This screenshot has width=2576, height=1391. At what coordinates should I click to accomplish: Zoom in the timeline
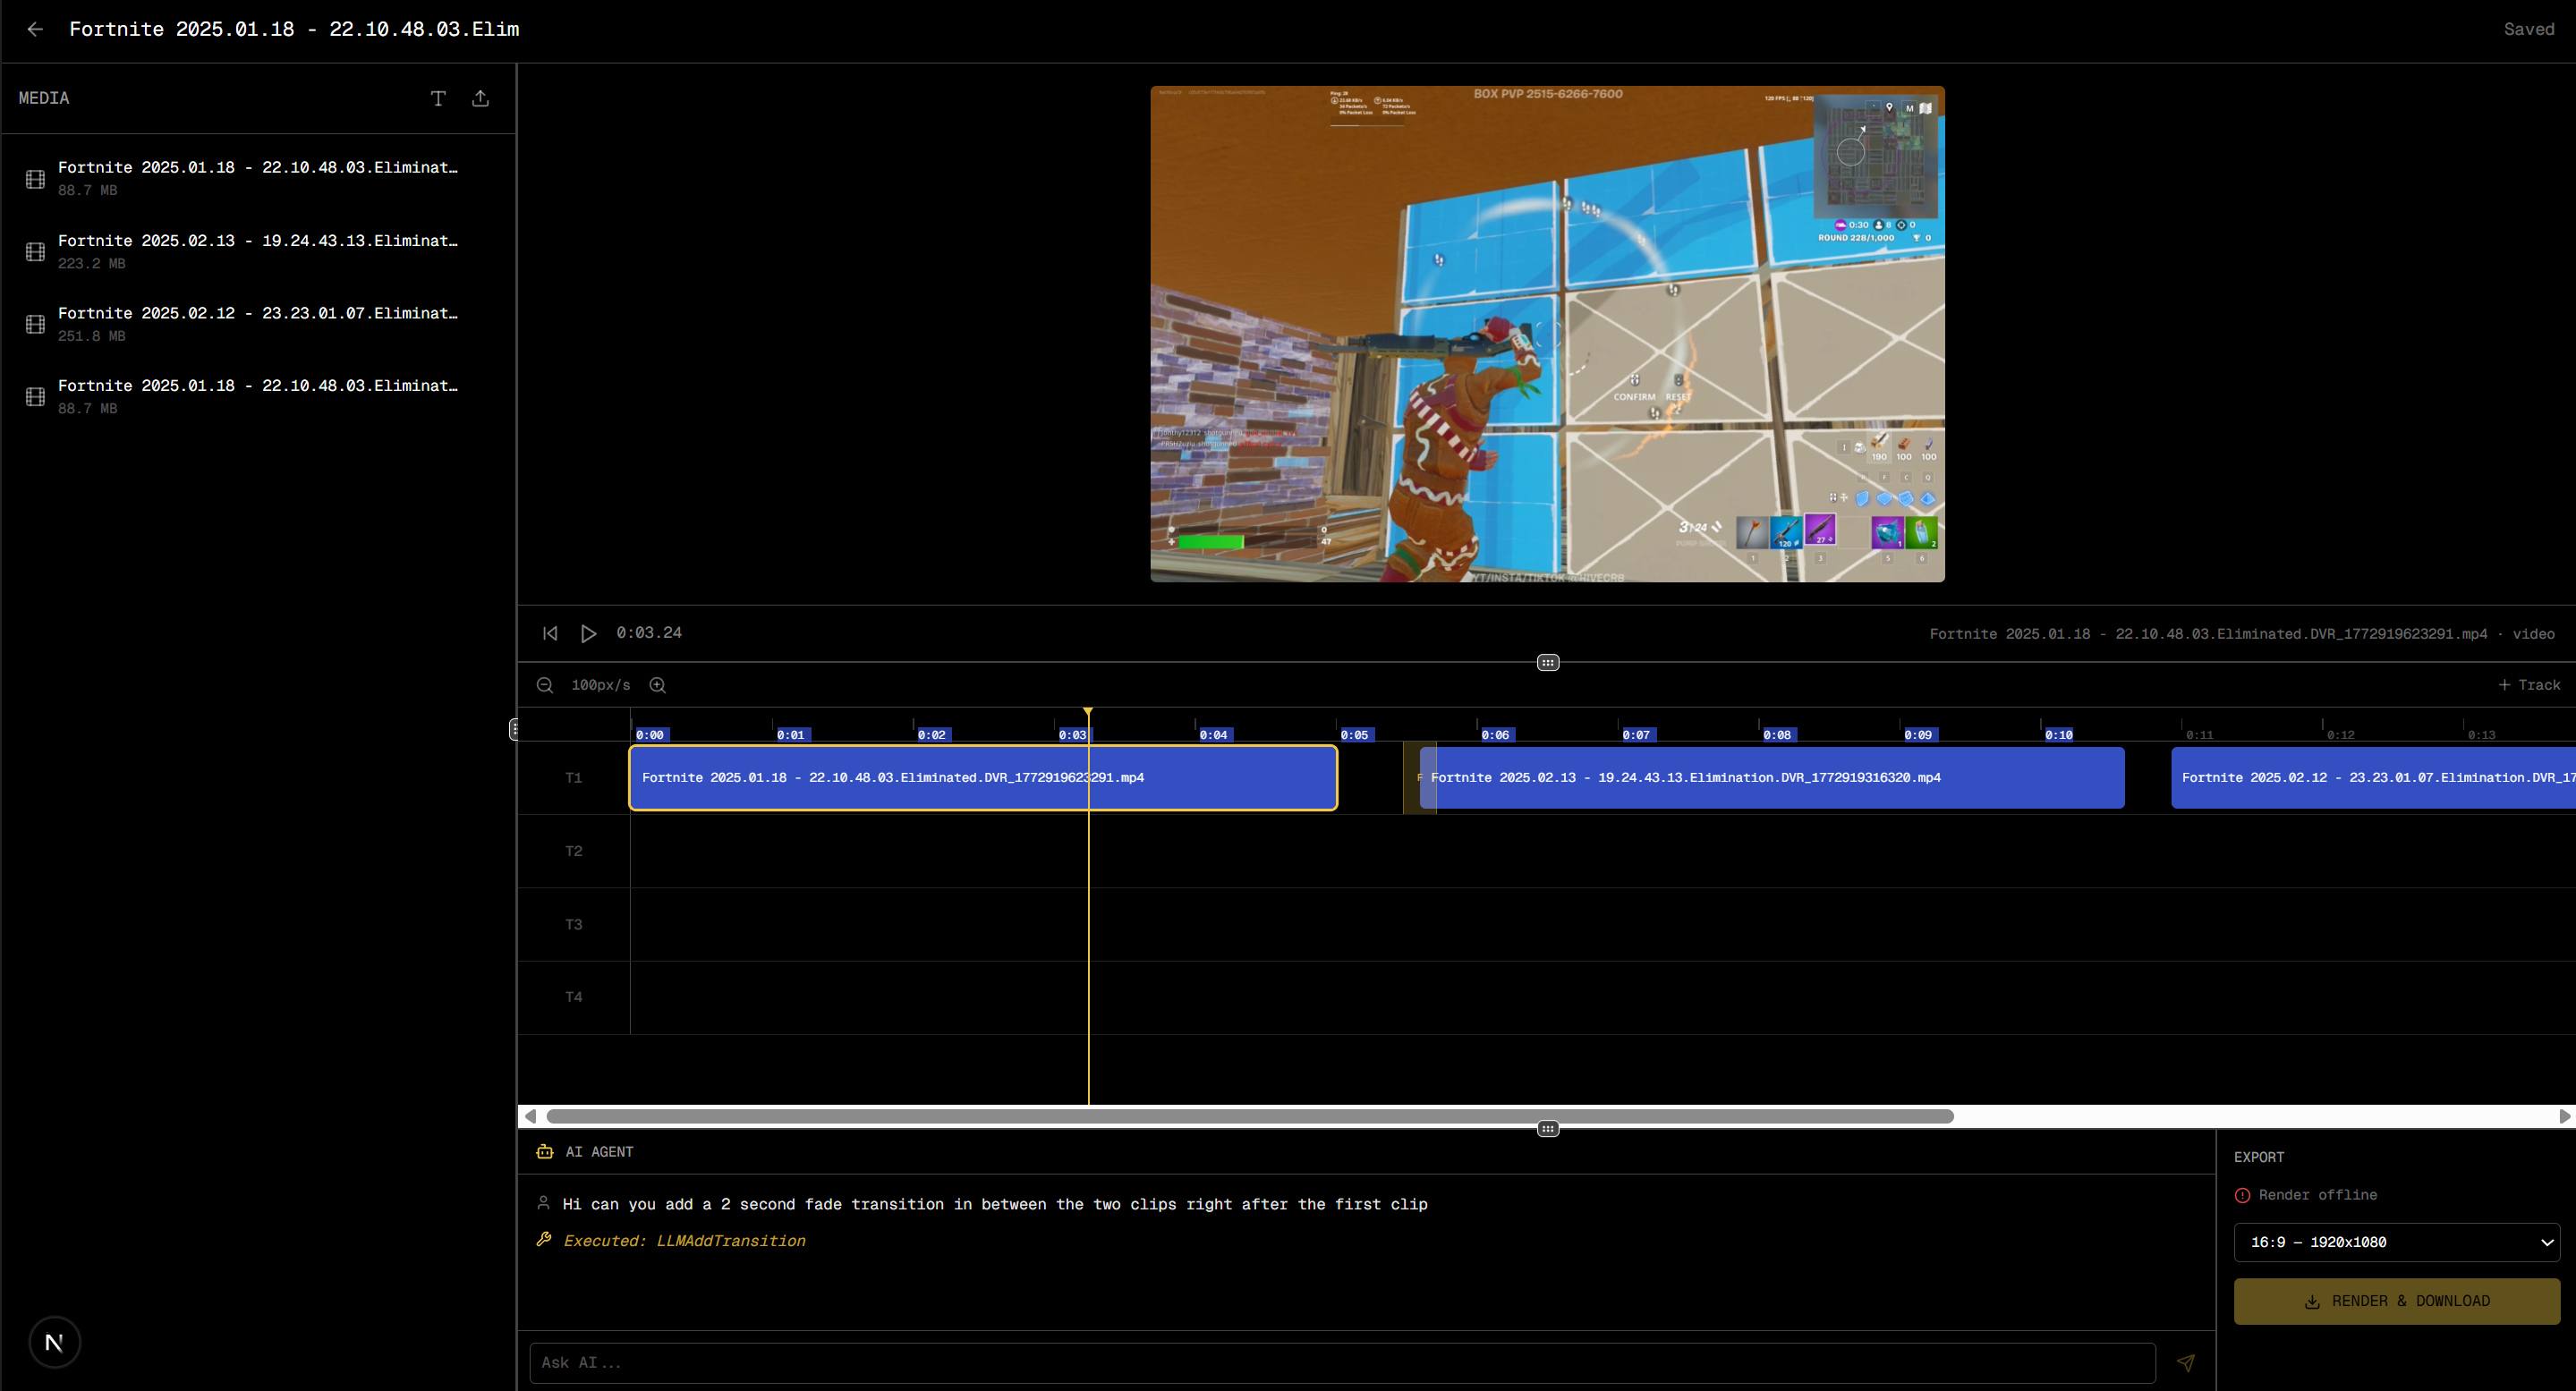(x=657, y=685)
